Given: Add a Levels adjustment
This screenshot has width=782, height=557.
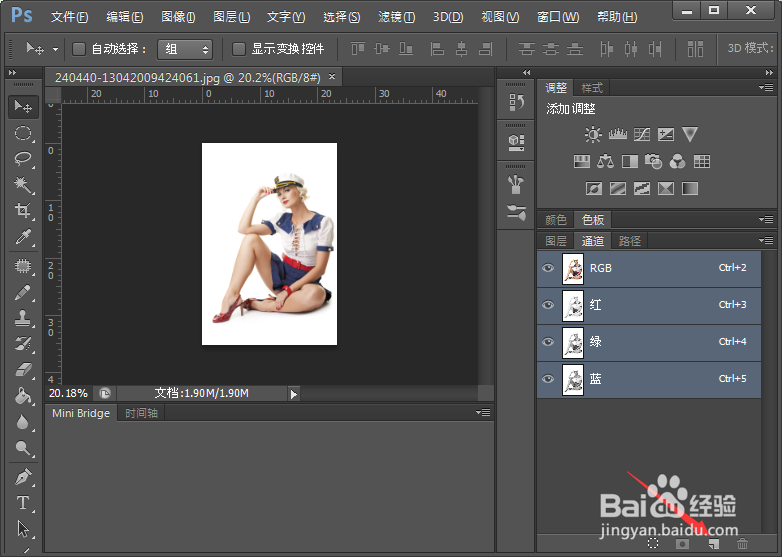Looking at the screenshot, I should 617,134.
